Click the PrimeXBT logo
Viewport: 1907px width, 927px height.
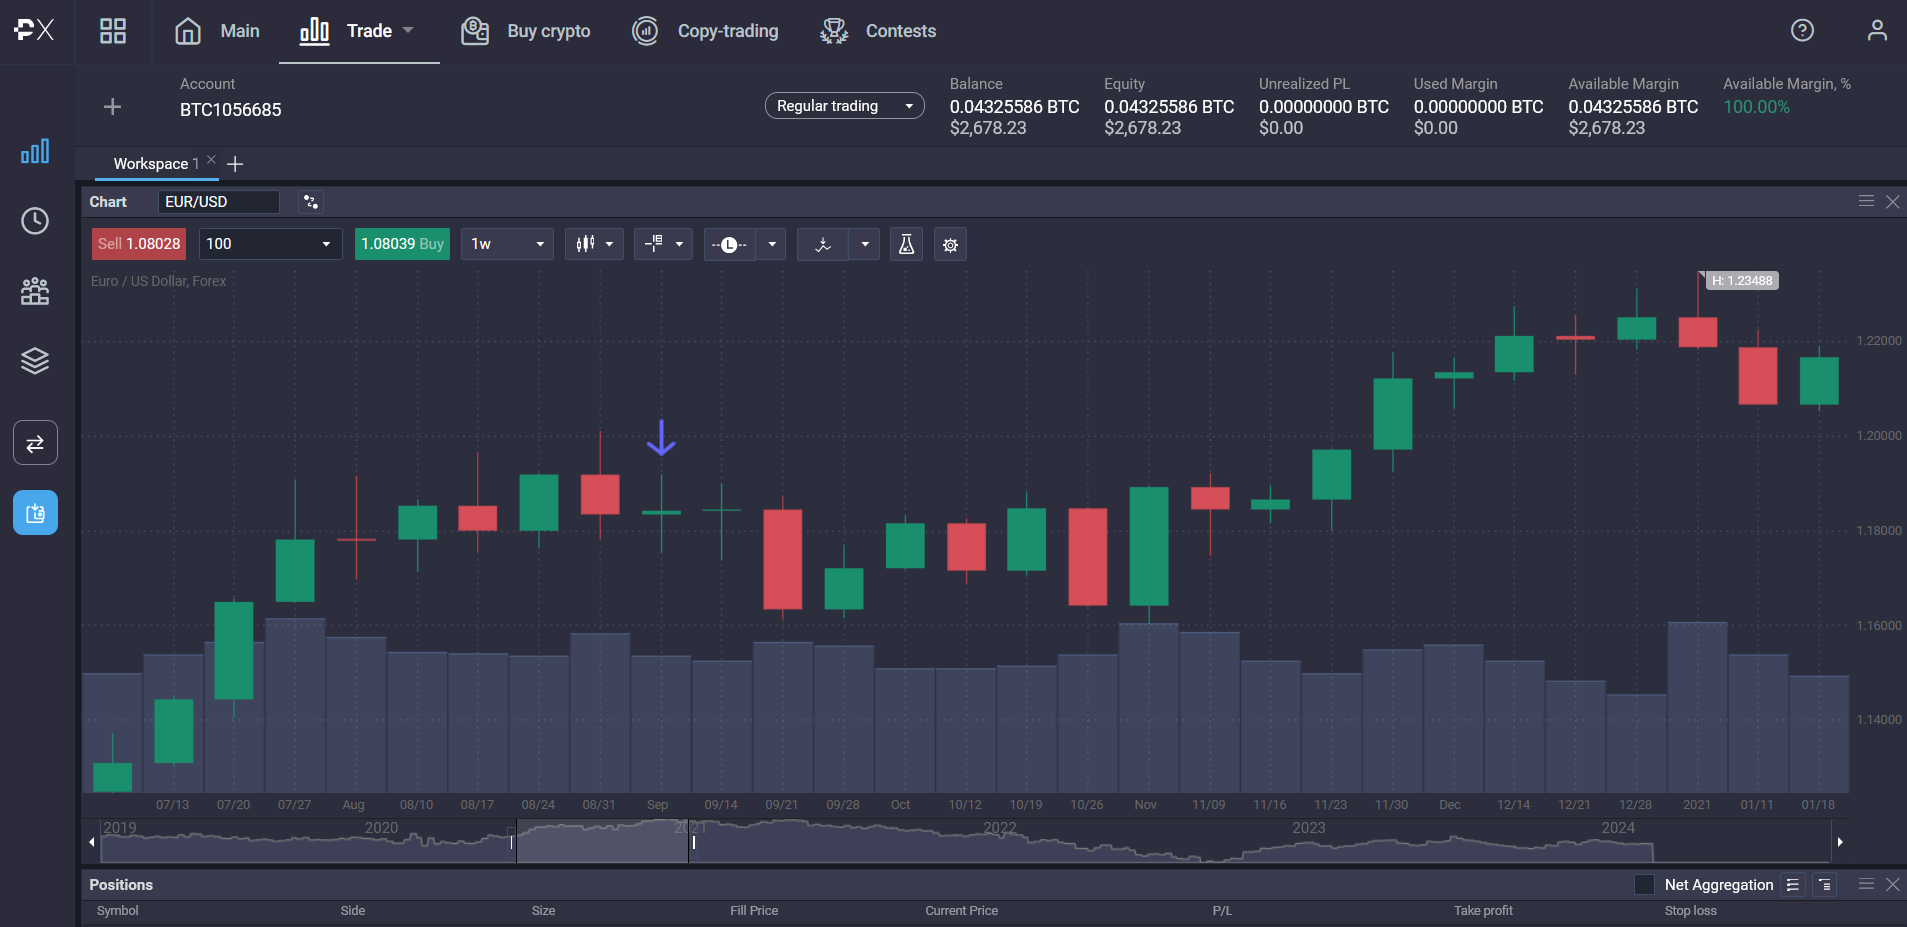[x=34, y=30]
